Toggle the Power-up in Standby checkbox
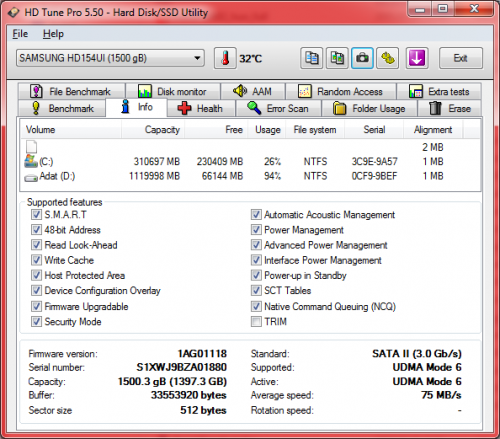The width and height of the screenshot is (500, 439). [256, 275]
